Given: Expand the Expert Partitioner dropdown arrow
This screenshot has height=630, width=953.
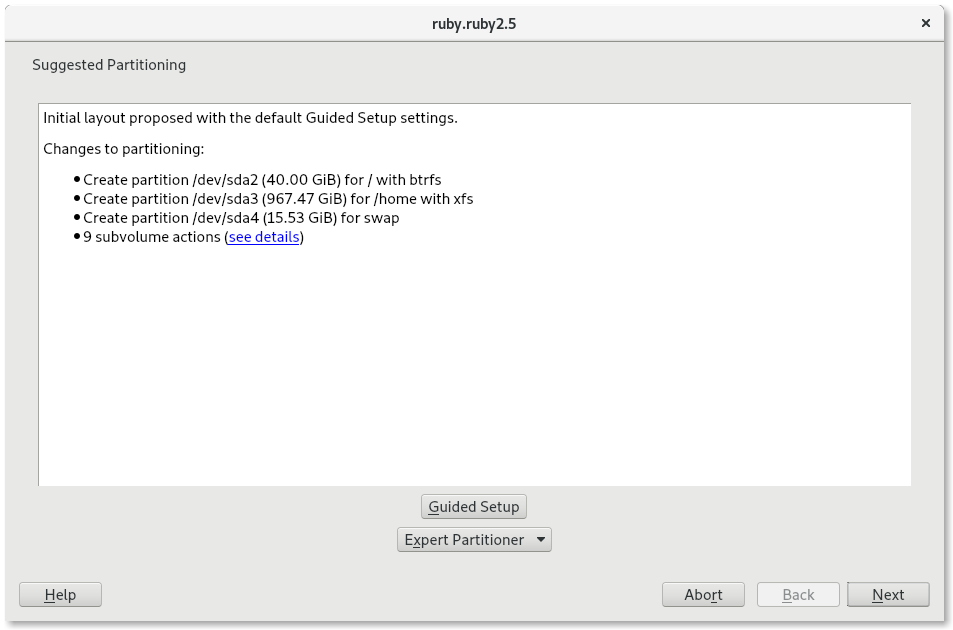Looking at the screenshot, I should 540,540.
